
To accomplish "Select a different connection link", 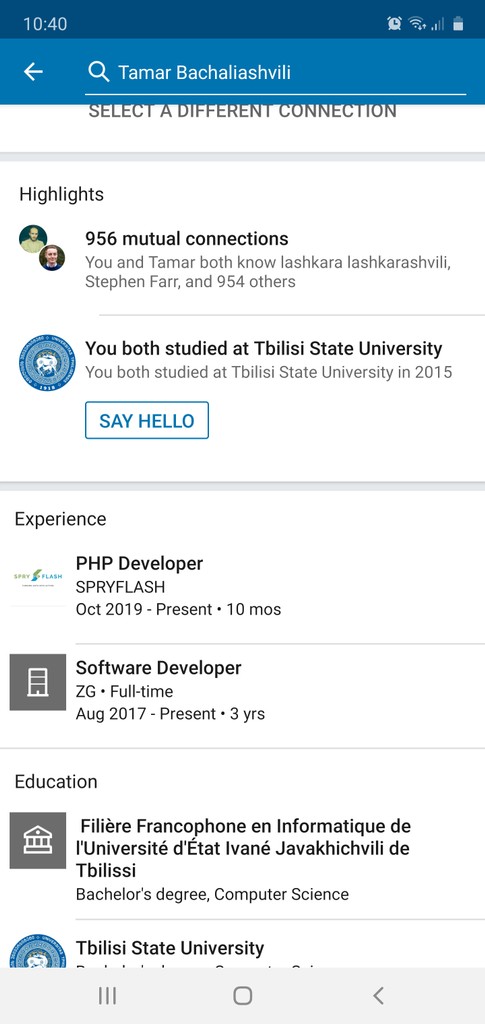I will [243, 112].
